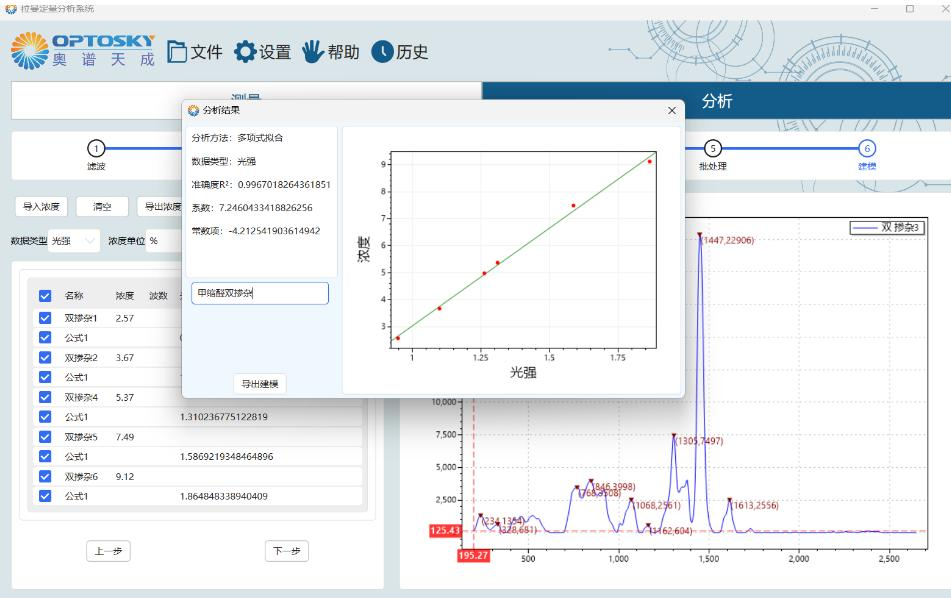Viewport: 951px width, 598px height.
Task: Go to step 6 建模 circle
Action: point(867,148)
